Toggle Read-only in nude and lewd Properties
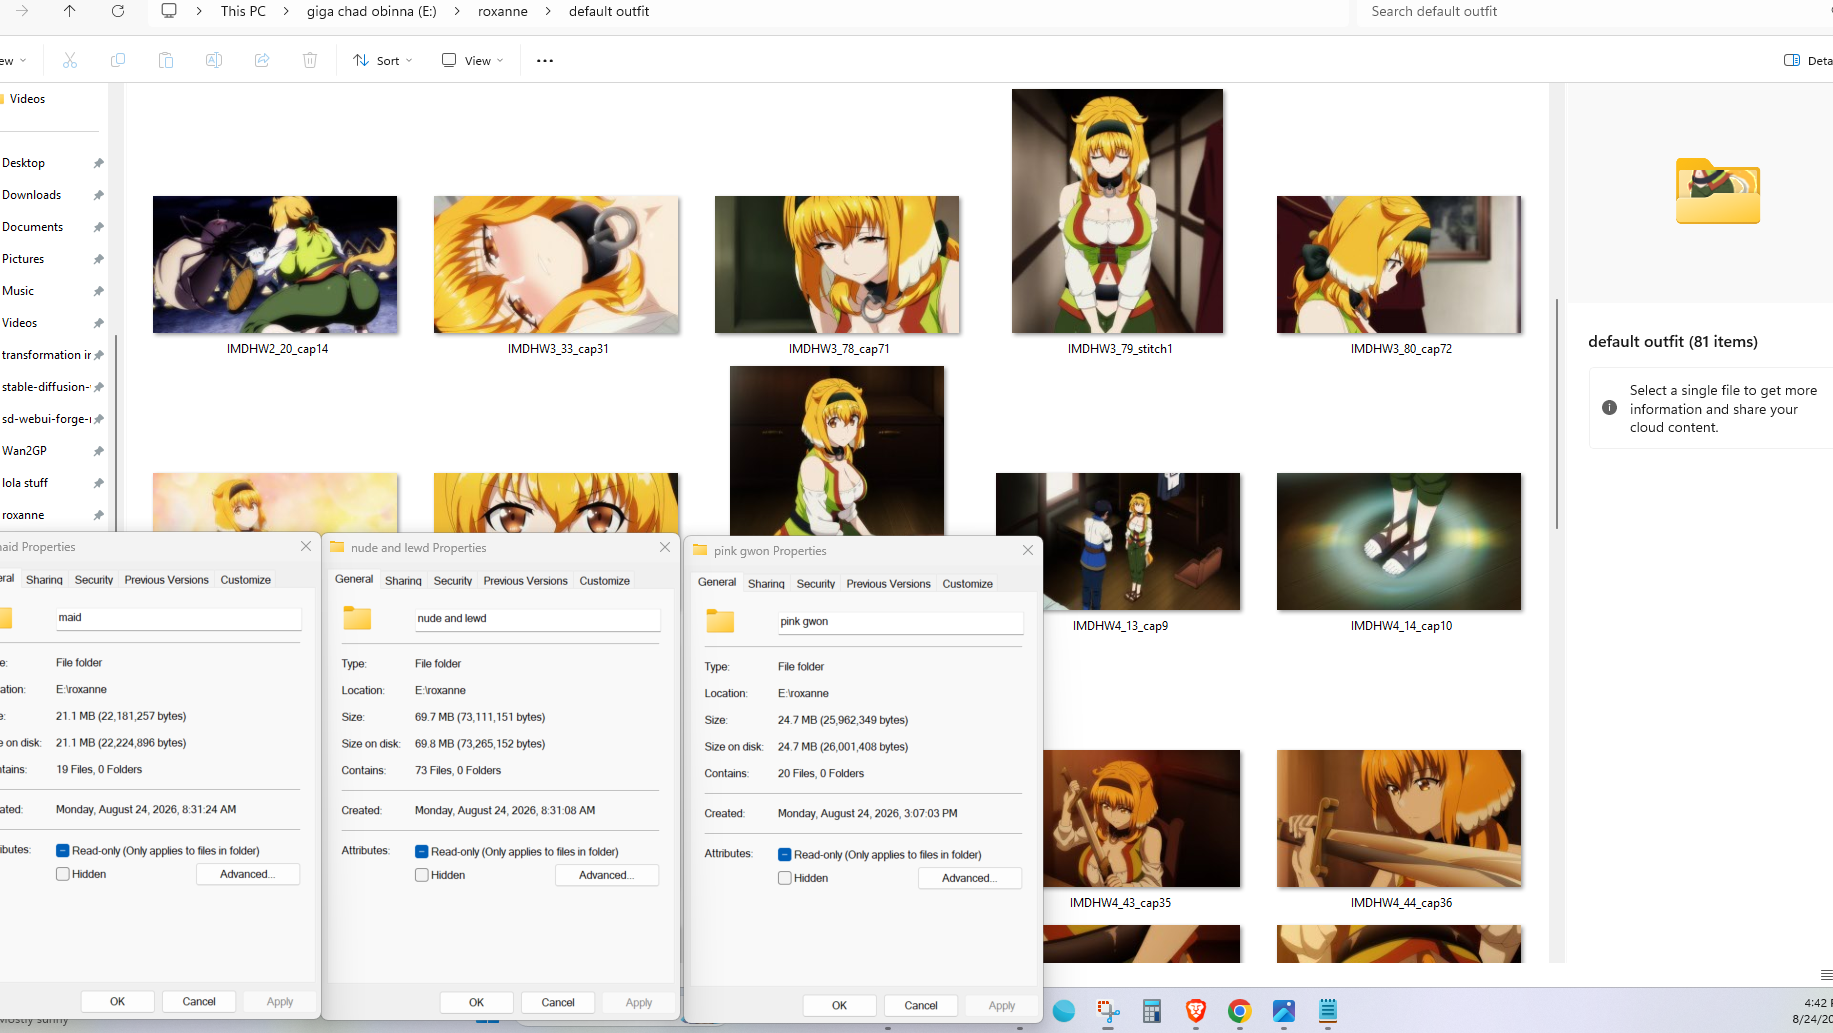This screenshot has width=1833, height=1033. [x=422, y=852]
